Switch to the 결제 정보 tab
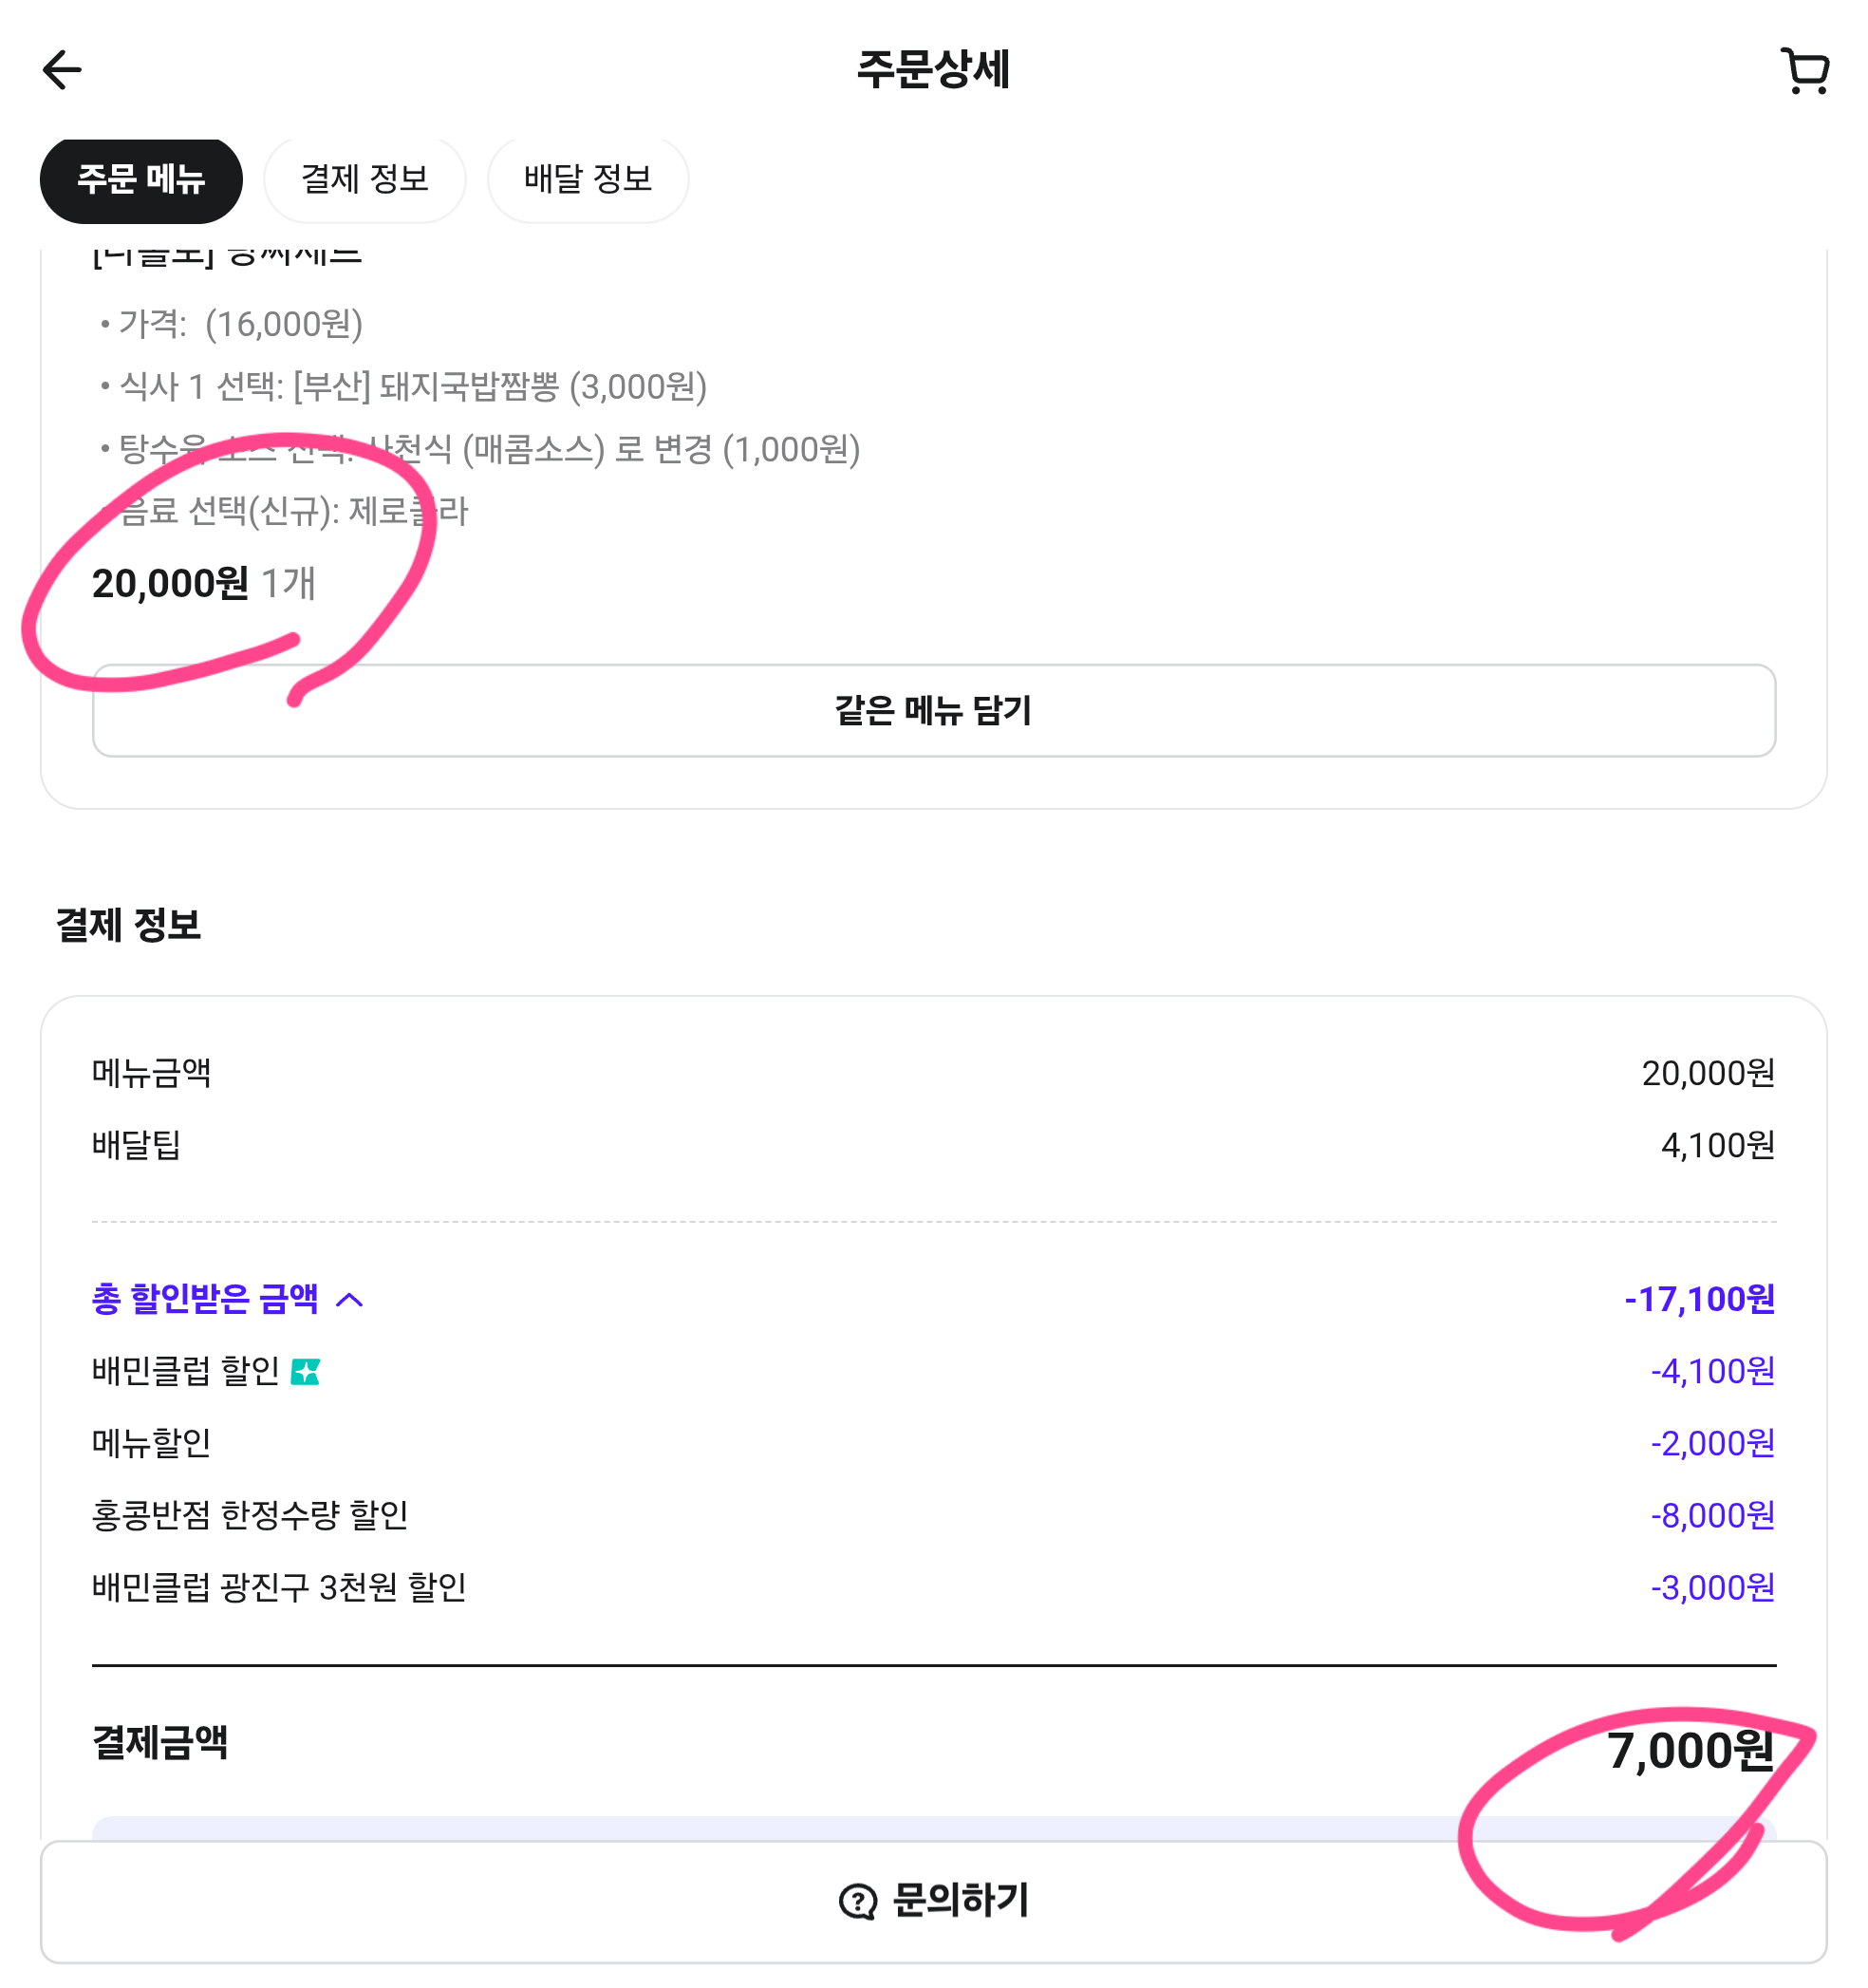 [x=365, y=180]
